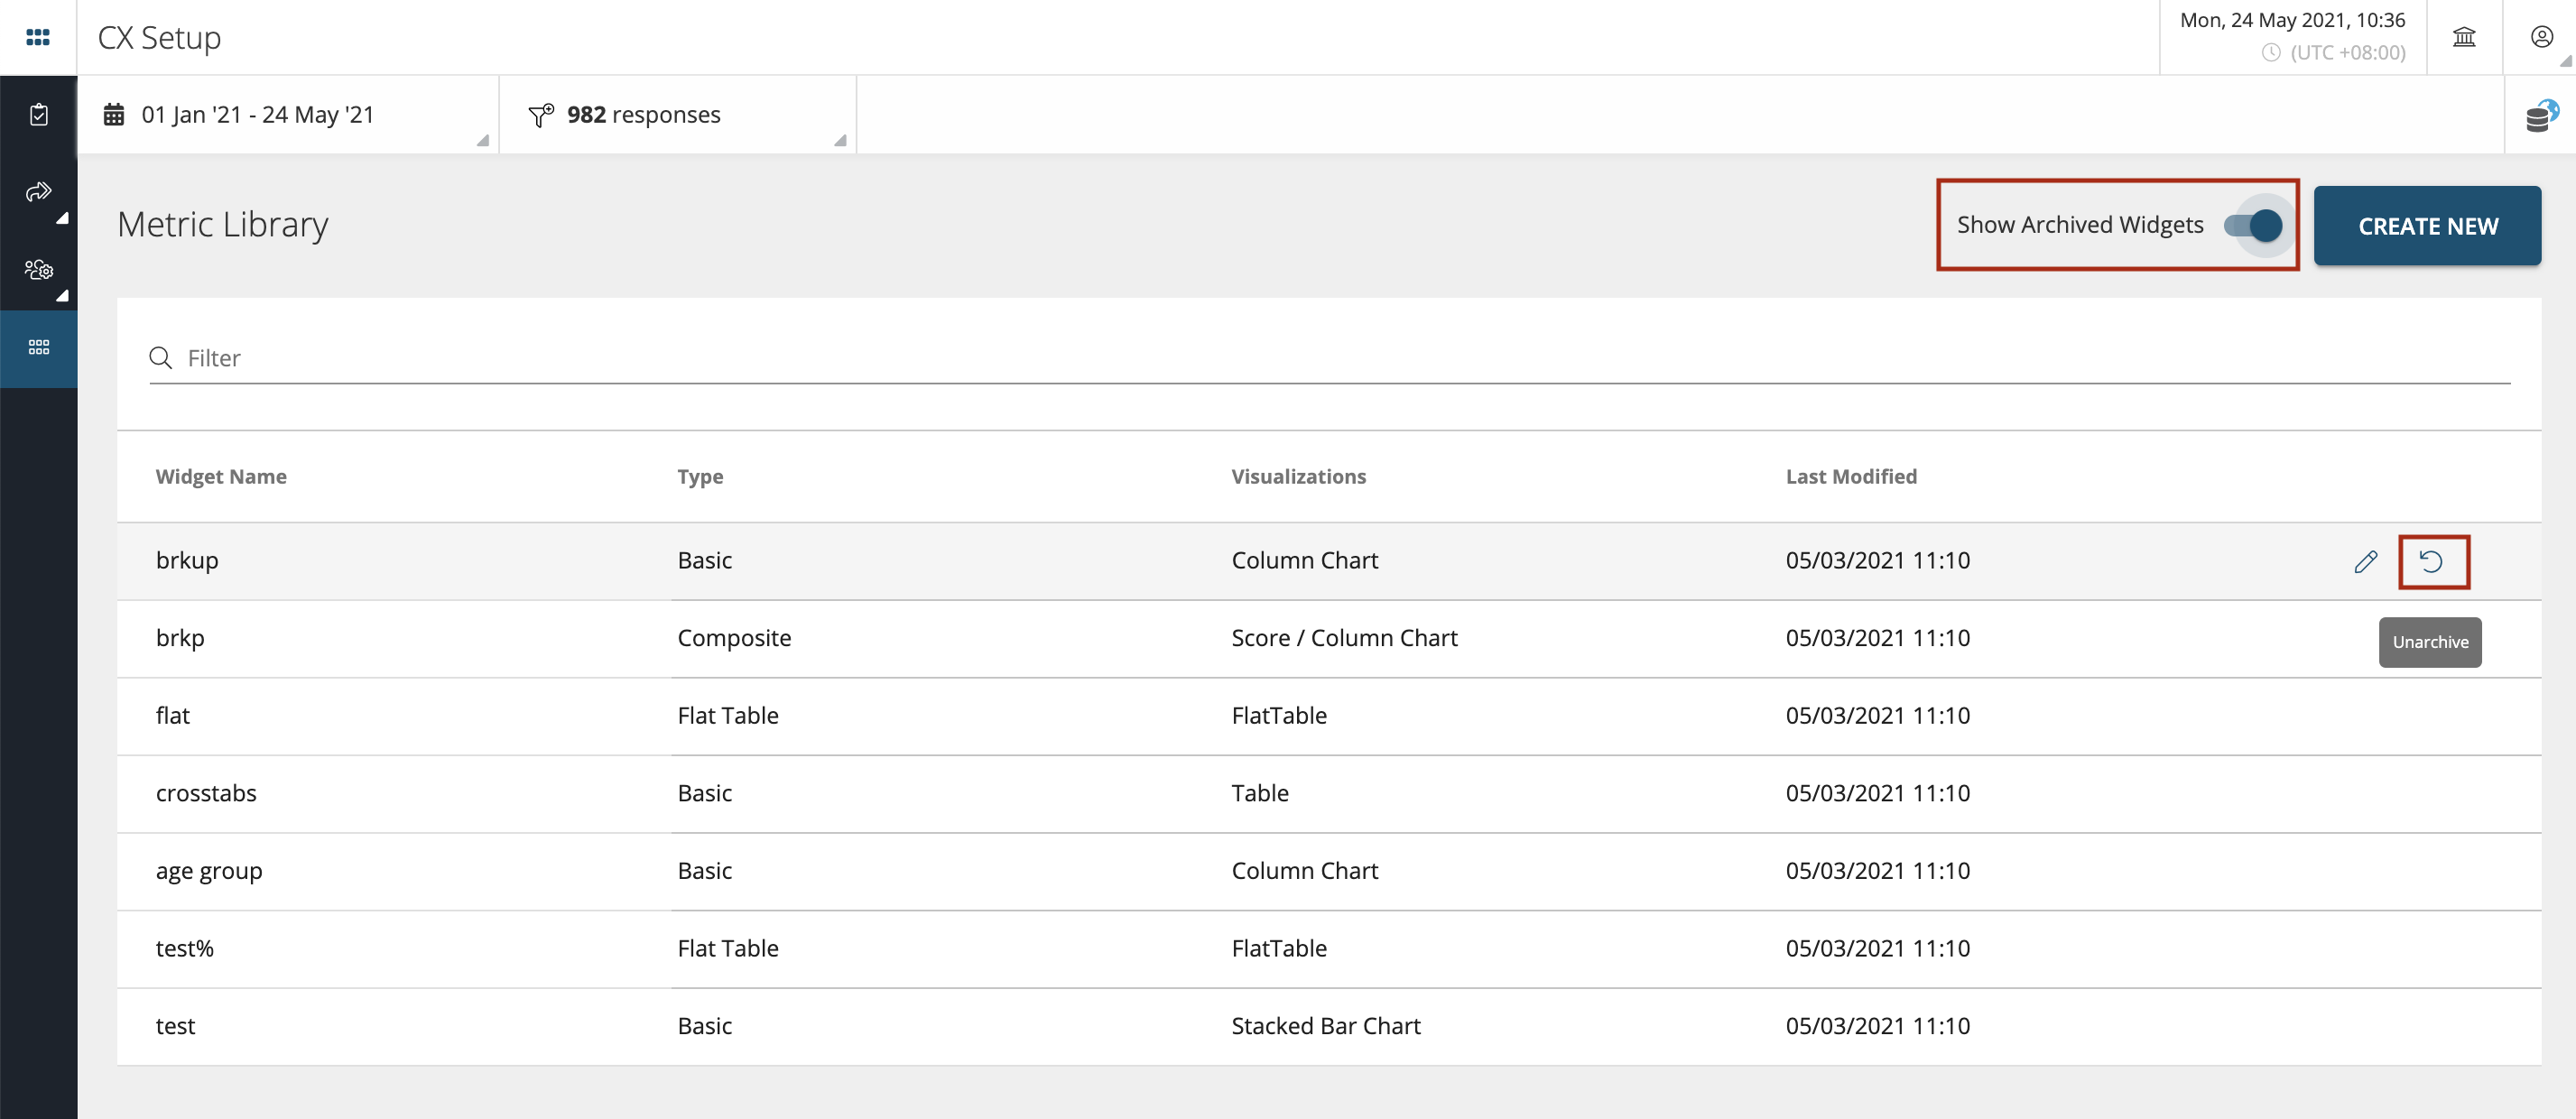
Task: Toggle Show Archived Widgets switch
Action: pos(2253,225)
